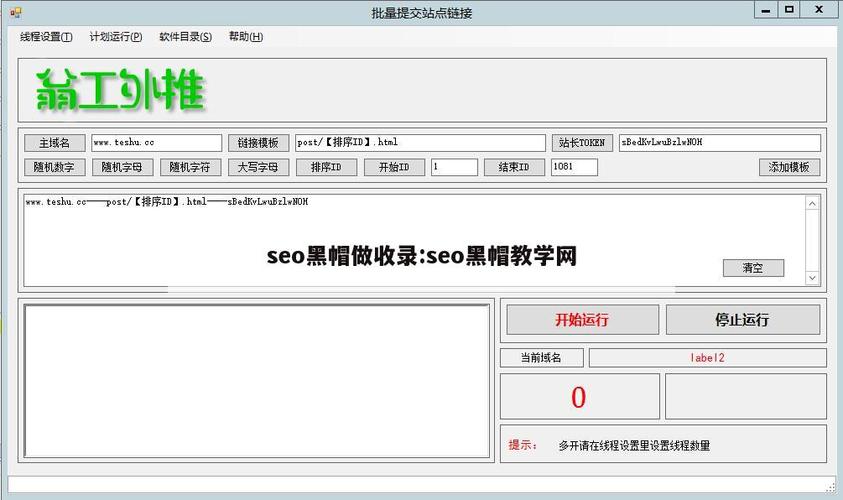Start the run with 开始运行

click(582, 320)
